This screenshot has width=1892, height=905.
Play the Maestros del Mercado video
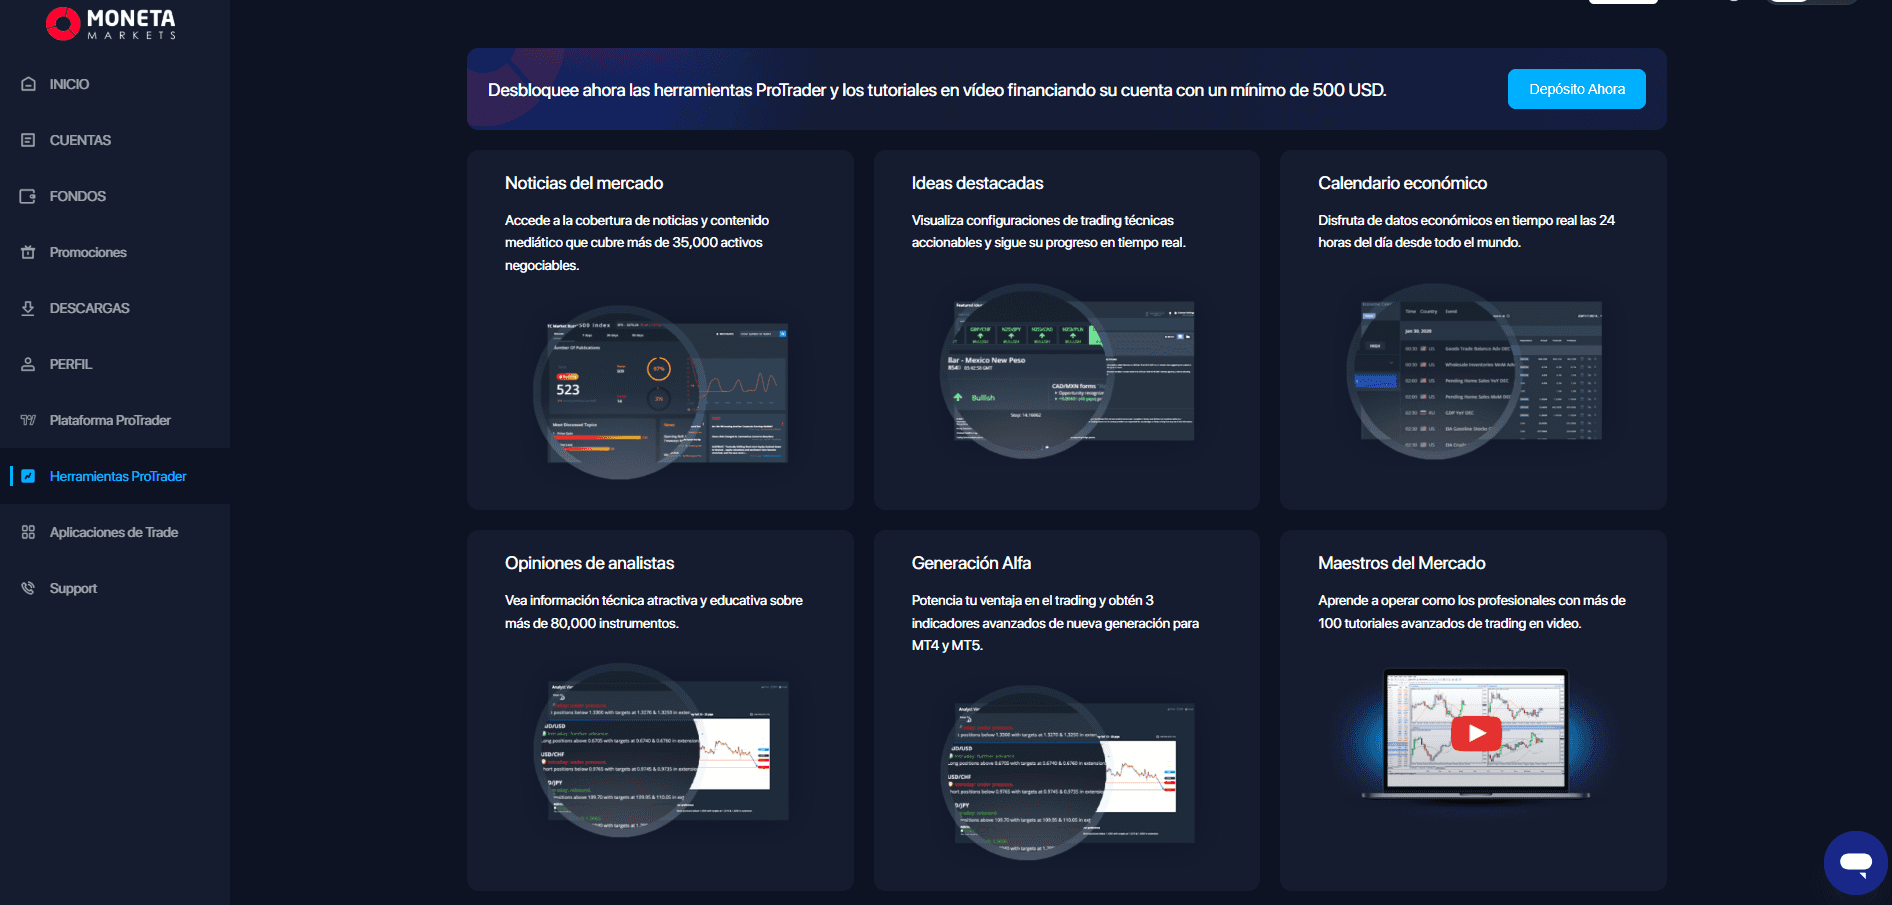pyautogui.click(x=1476, y=733)
